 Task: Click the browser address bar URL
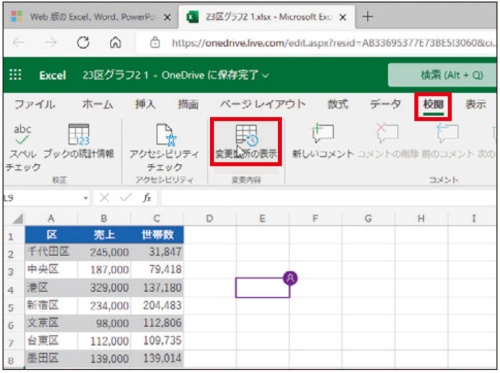point(333,43)
